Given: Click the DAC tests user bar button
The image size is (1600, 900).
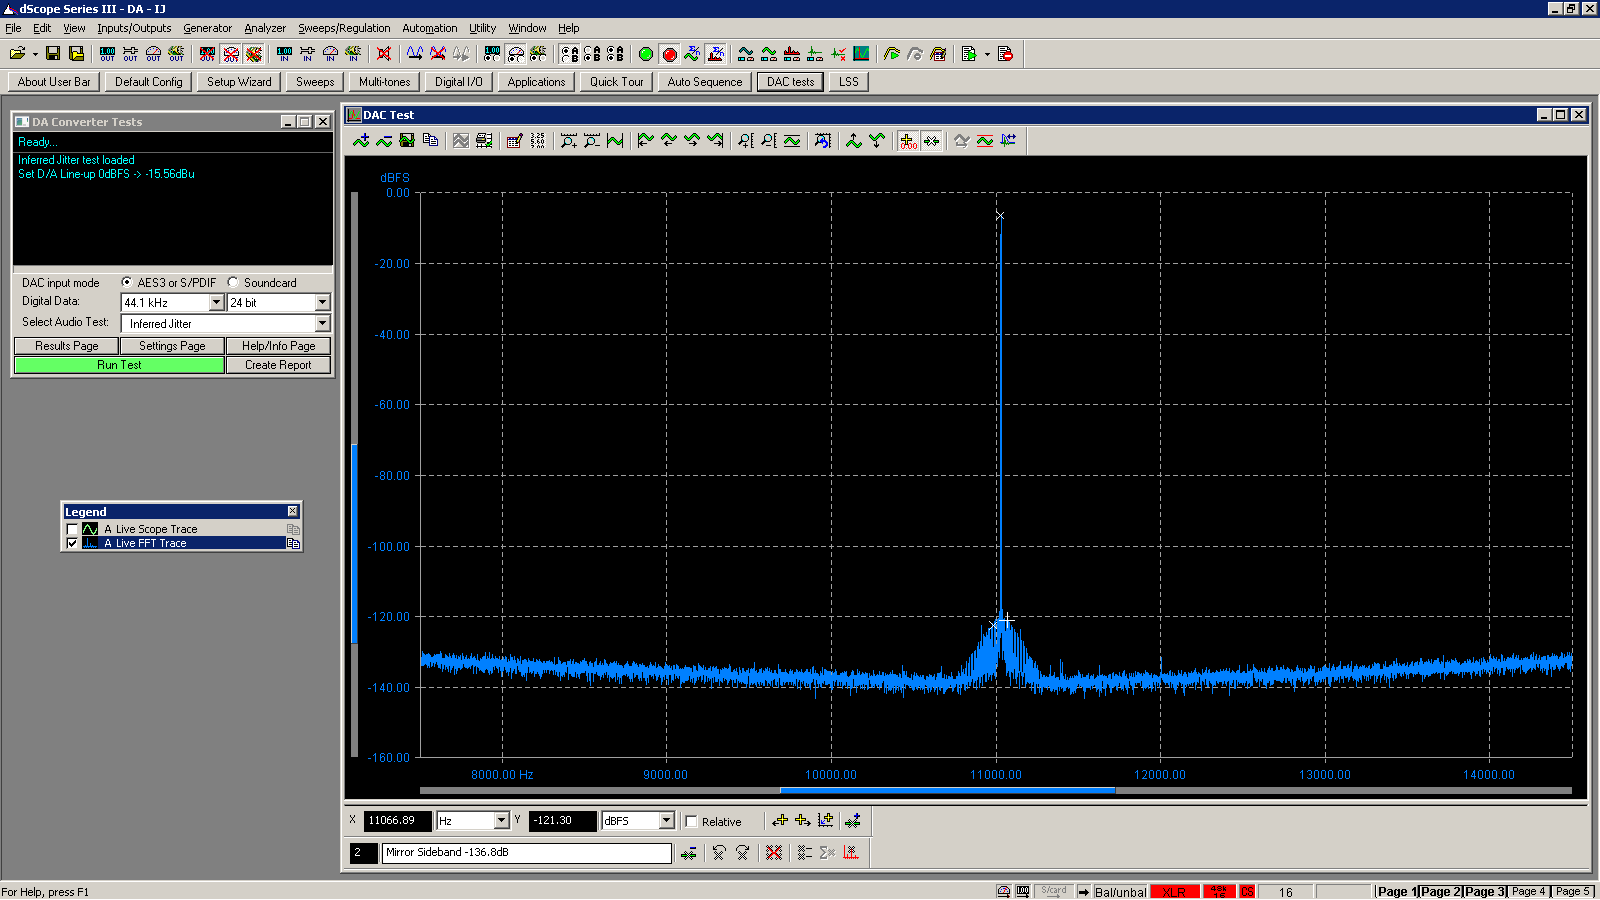Looking at the screenshot, I should (790, 82).
